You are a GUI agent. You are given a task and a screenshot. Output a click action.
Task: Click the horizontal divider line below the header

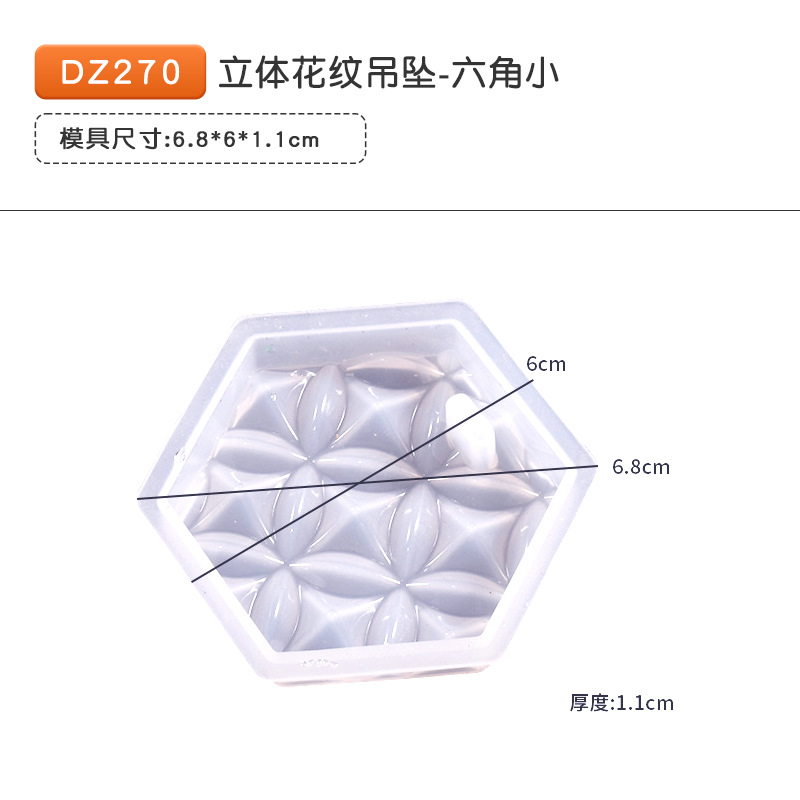[400, 210]
